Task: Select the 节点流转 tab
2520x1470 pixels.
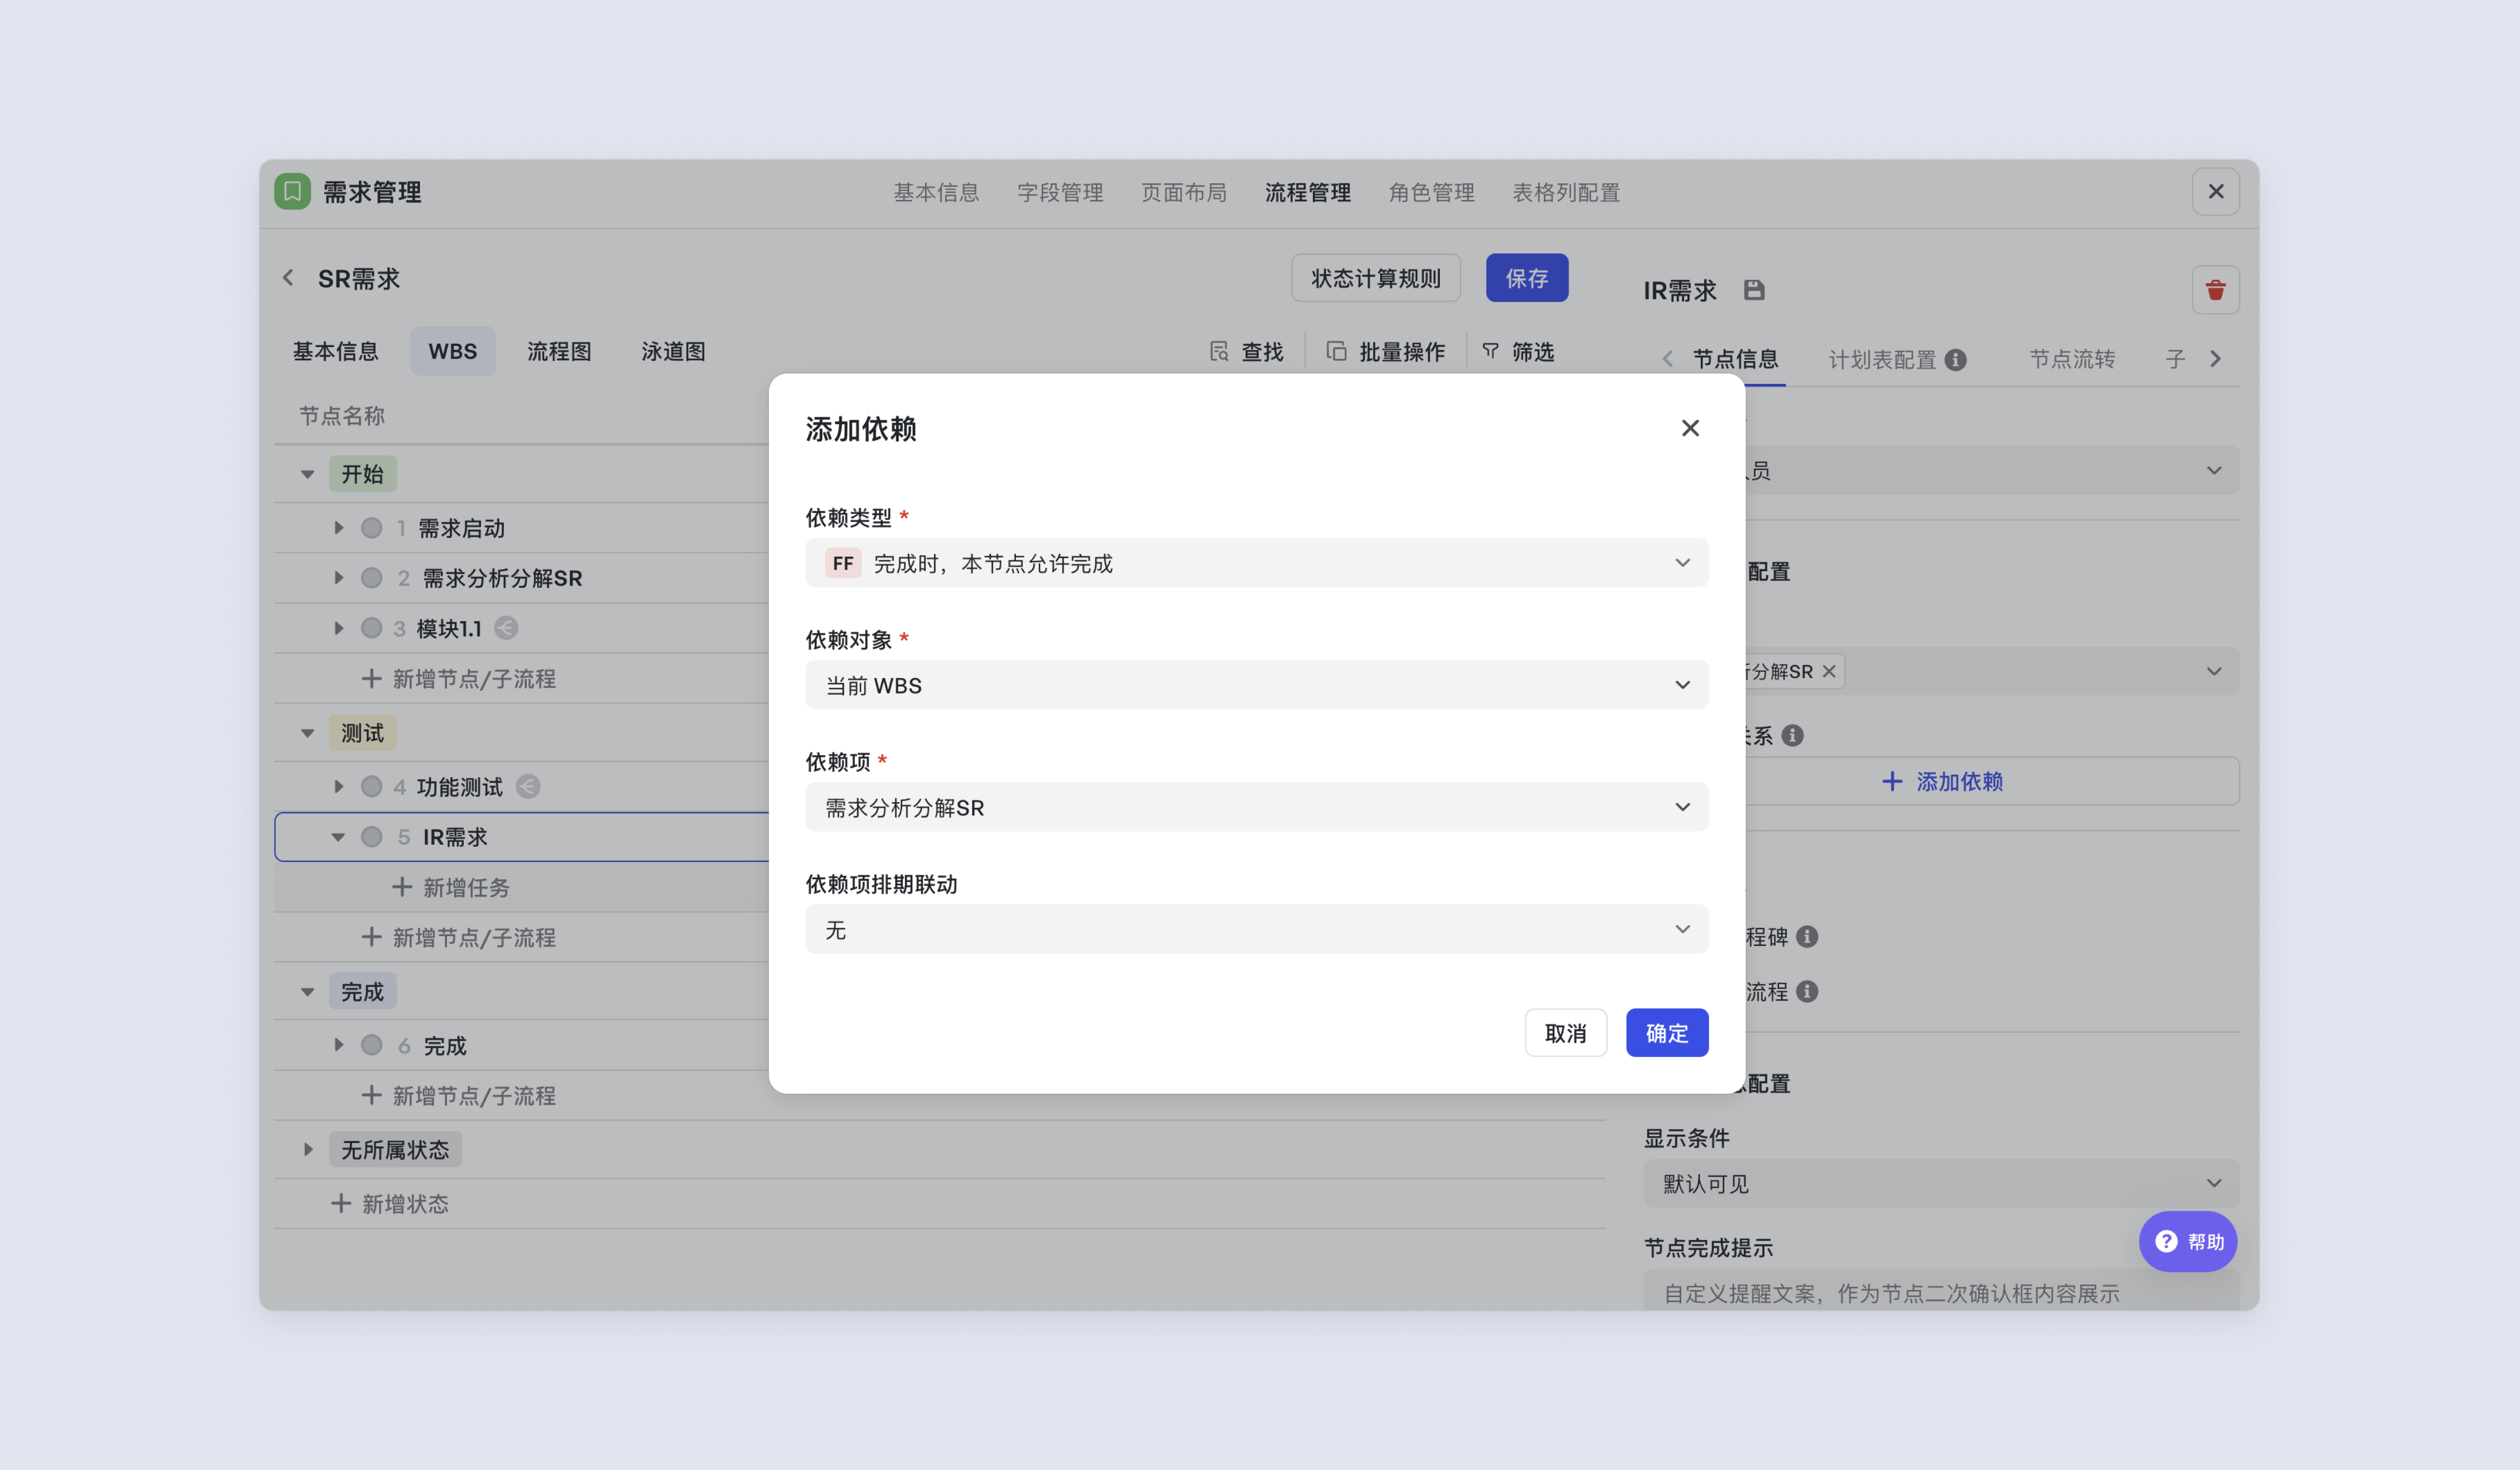Action: pos(2072,359)
